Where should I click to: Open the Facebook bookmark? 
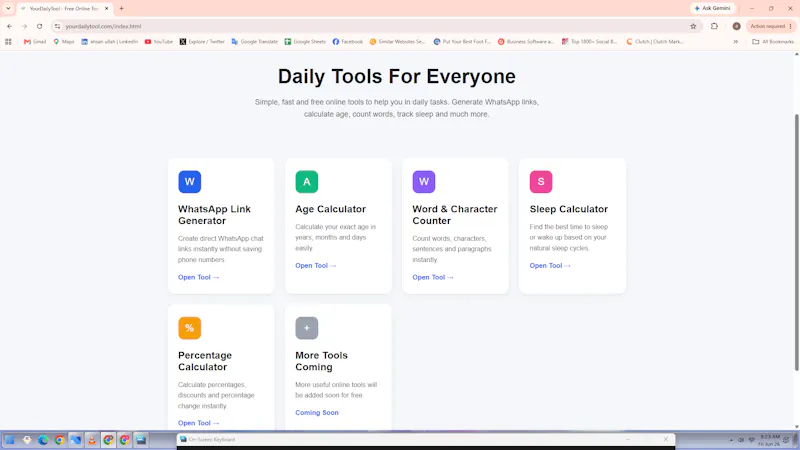(347, 42)
